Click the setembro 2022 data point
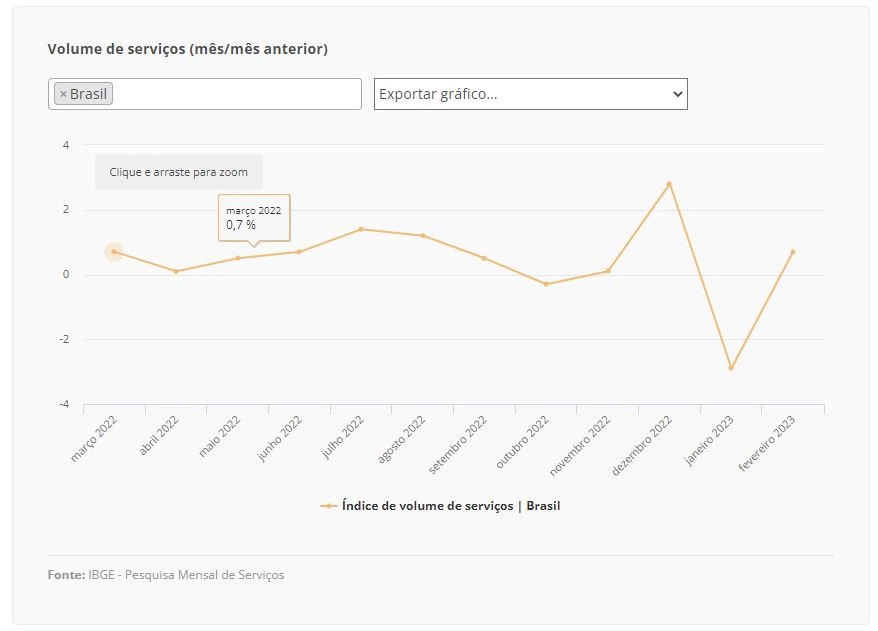The height and width of the screenshot is (631, 878). pos(484,258)
